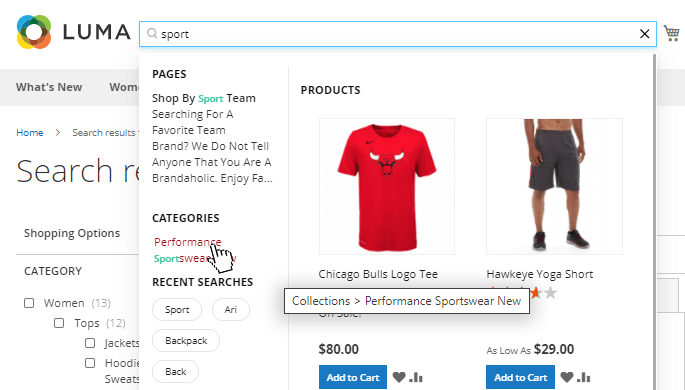Enable the Hoodies category checkbox
This screenshot has width=685, height=390.
(x=90, y=363)
